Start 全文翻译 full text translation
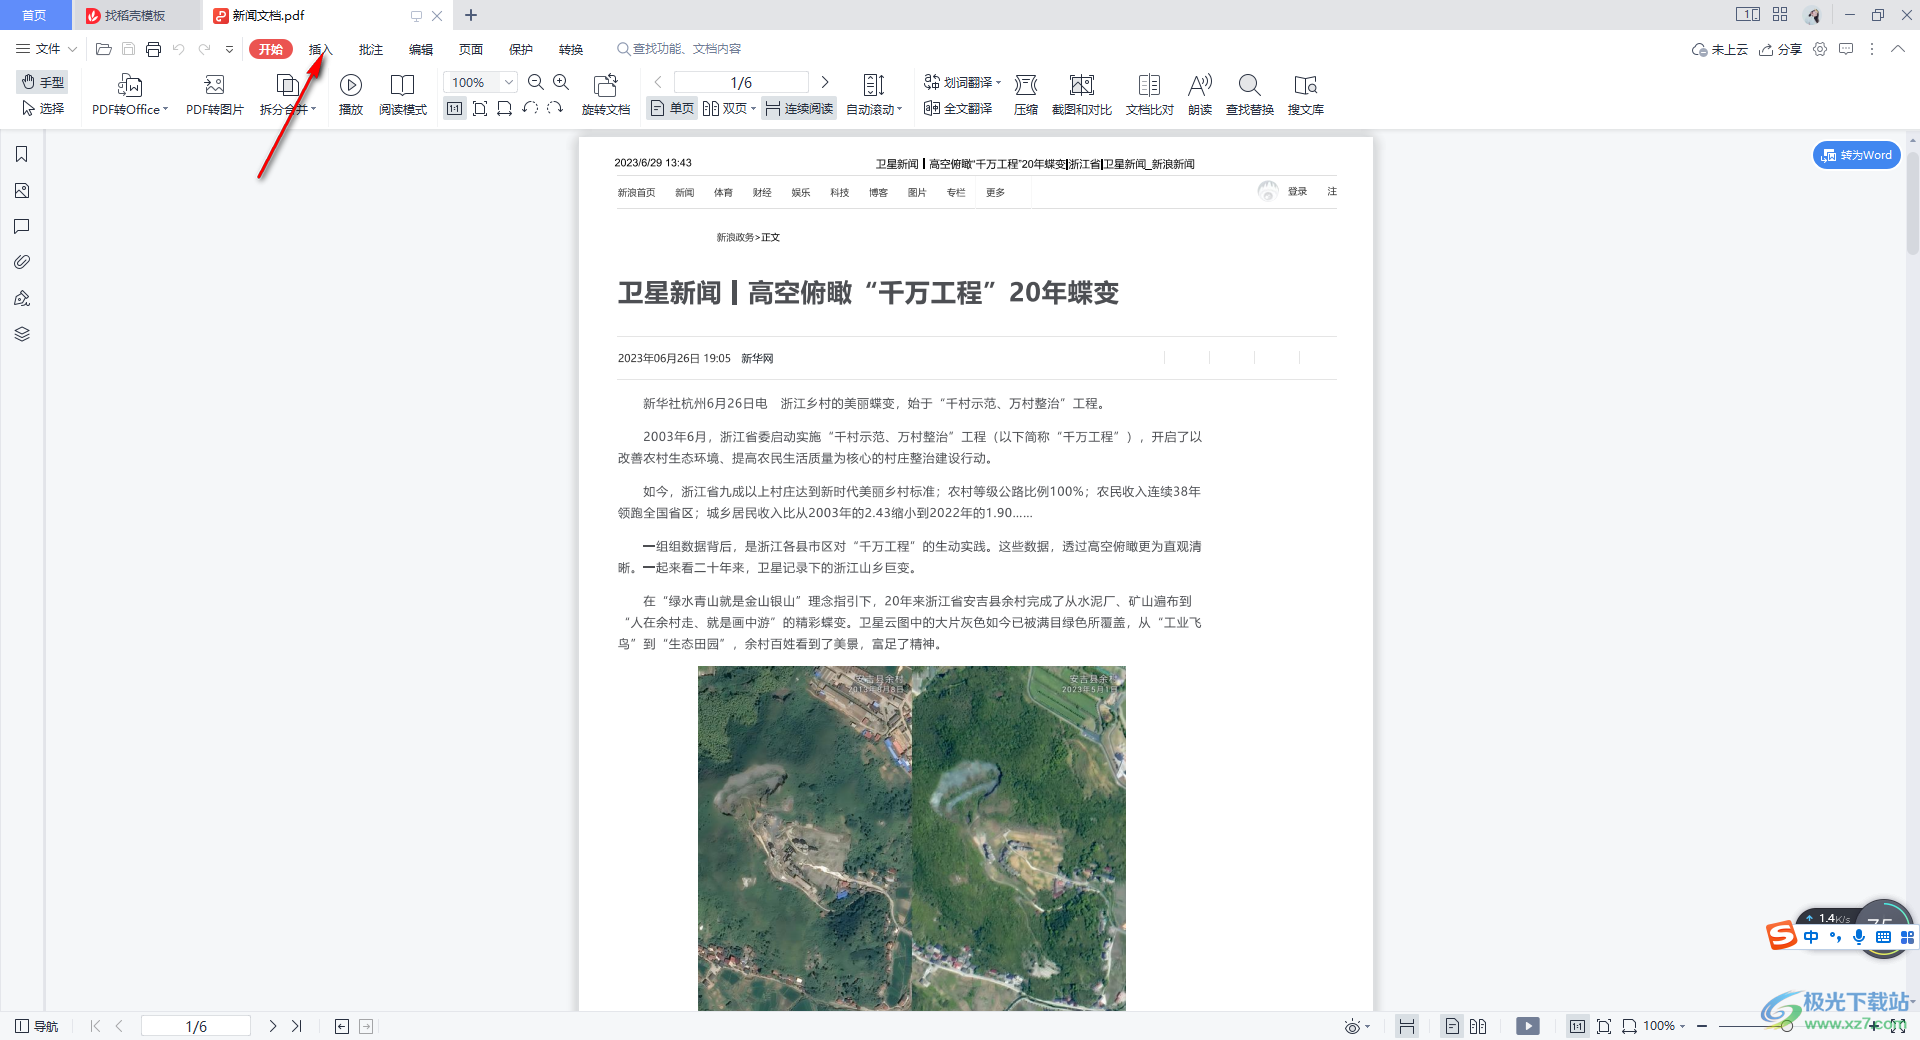1920x1040 pixels. 958,108
